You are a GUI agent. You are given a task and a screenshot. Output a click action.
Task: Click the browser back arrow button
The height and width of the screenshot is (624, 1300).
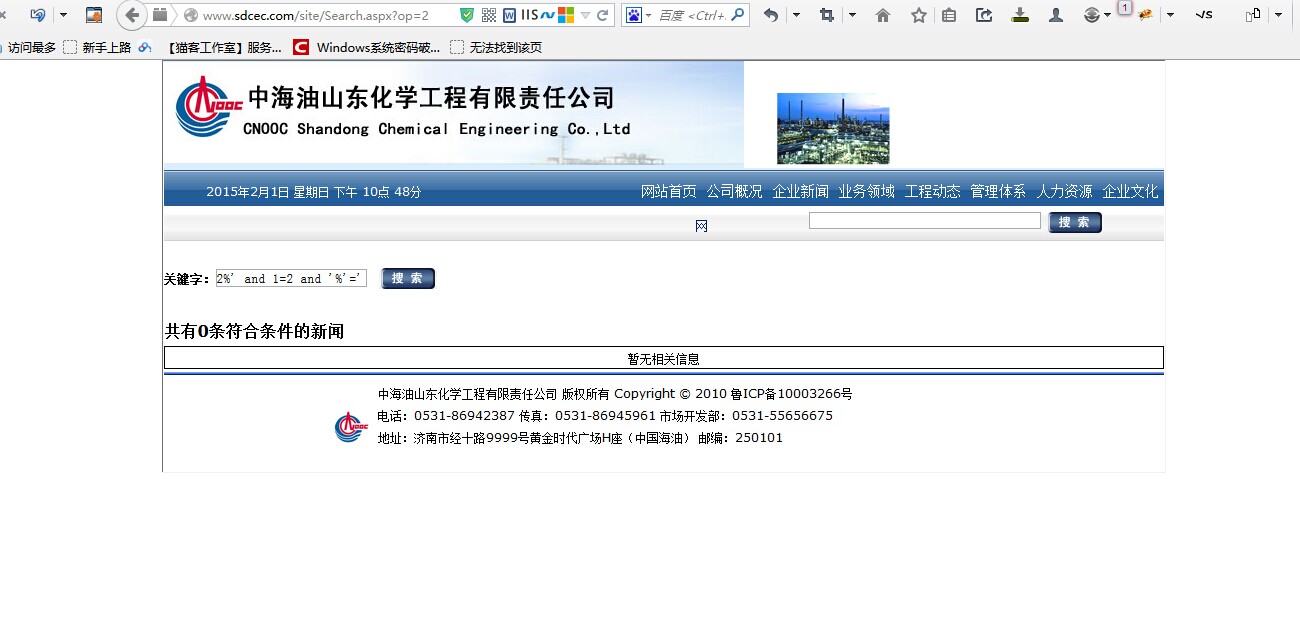[x=132, y=15]
